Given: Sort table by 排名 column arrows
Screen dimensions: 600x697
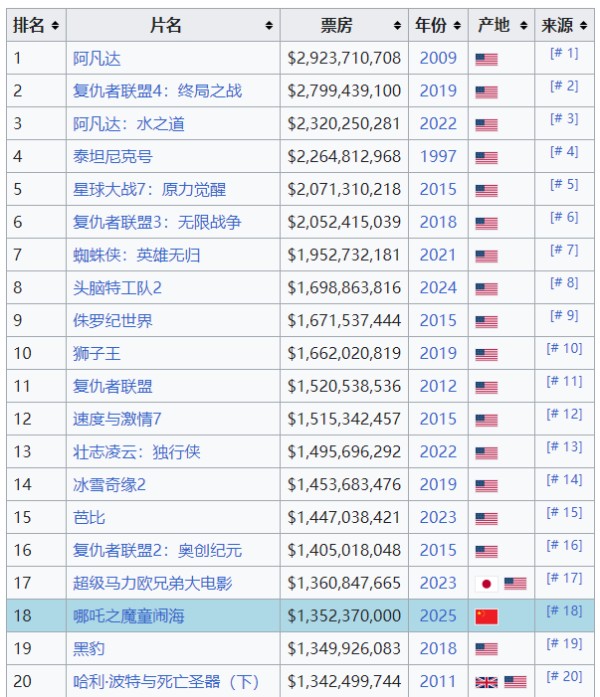Looking at the screenshot, I should (x=55, y=25).
